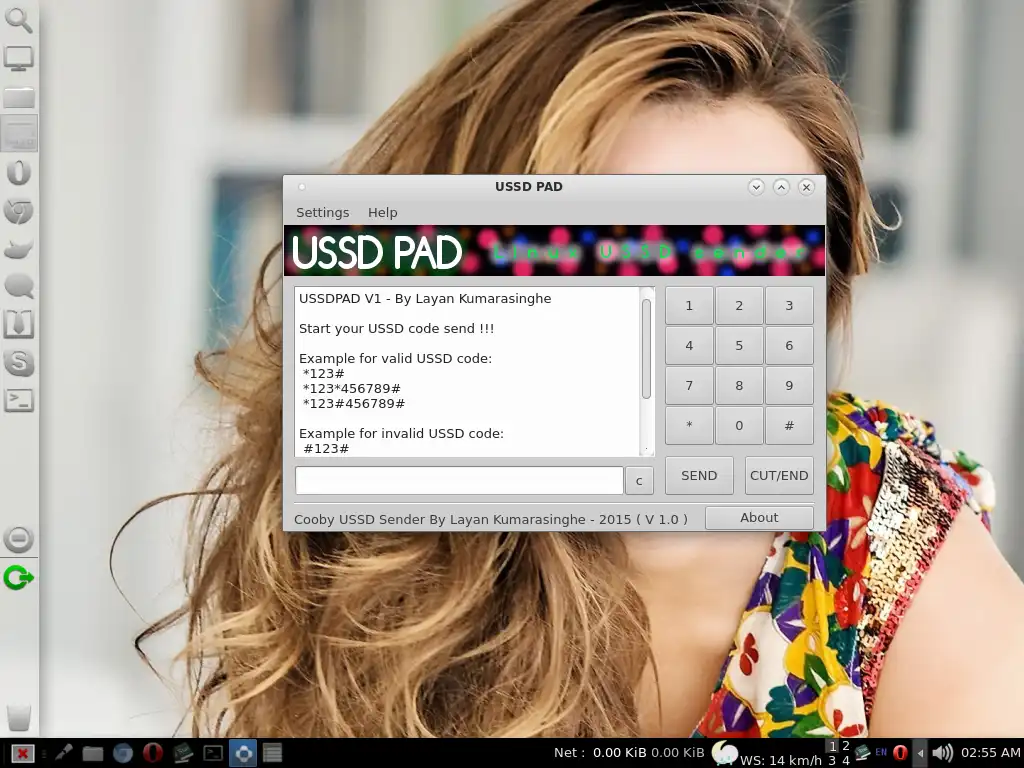Click the line 'Start your USSD code send !!!'

396,328
